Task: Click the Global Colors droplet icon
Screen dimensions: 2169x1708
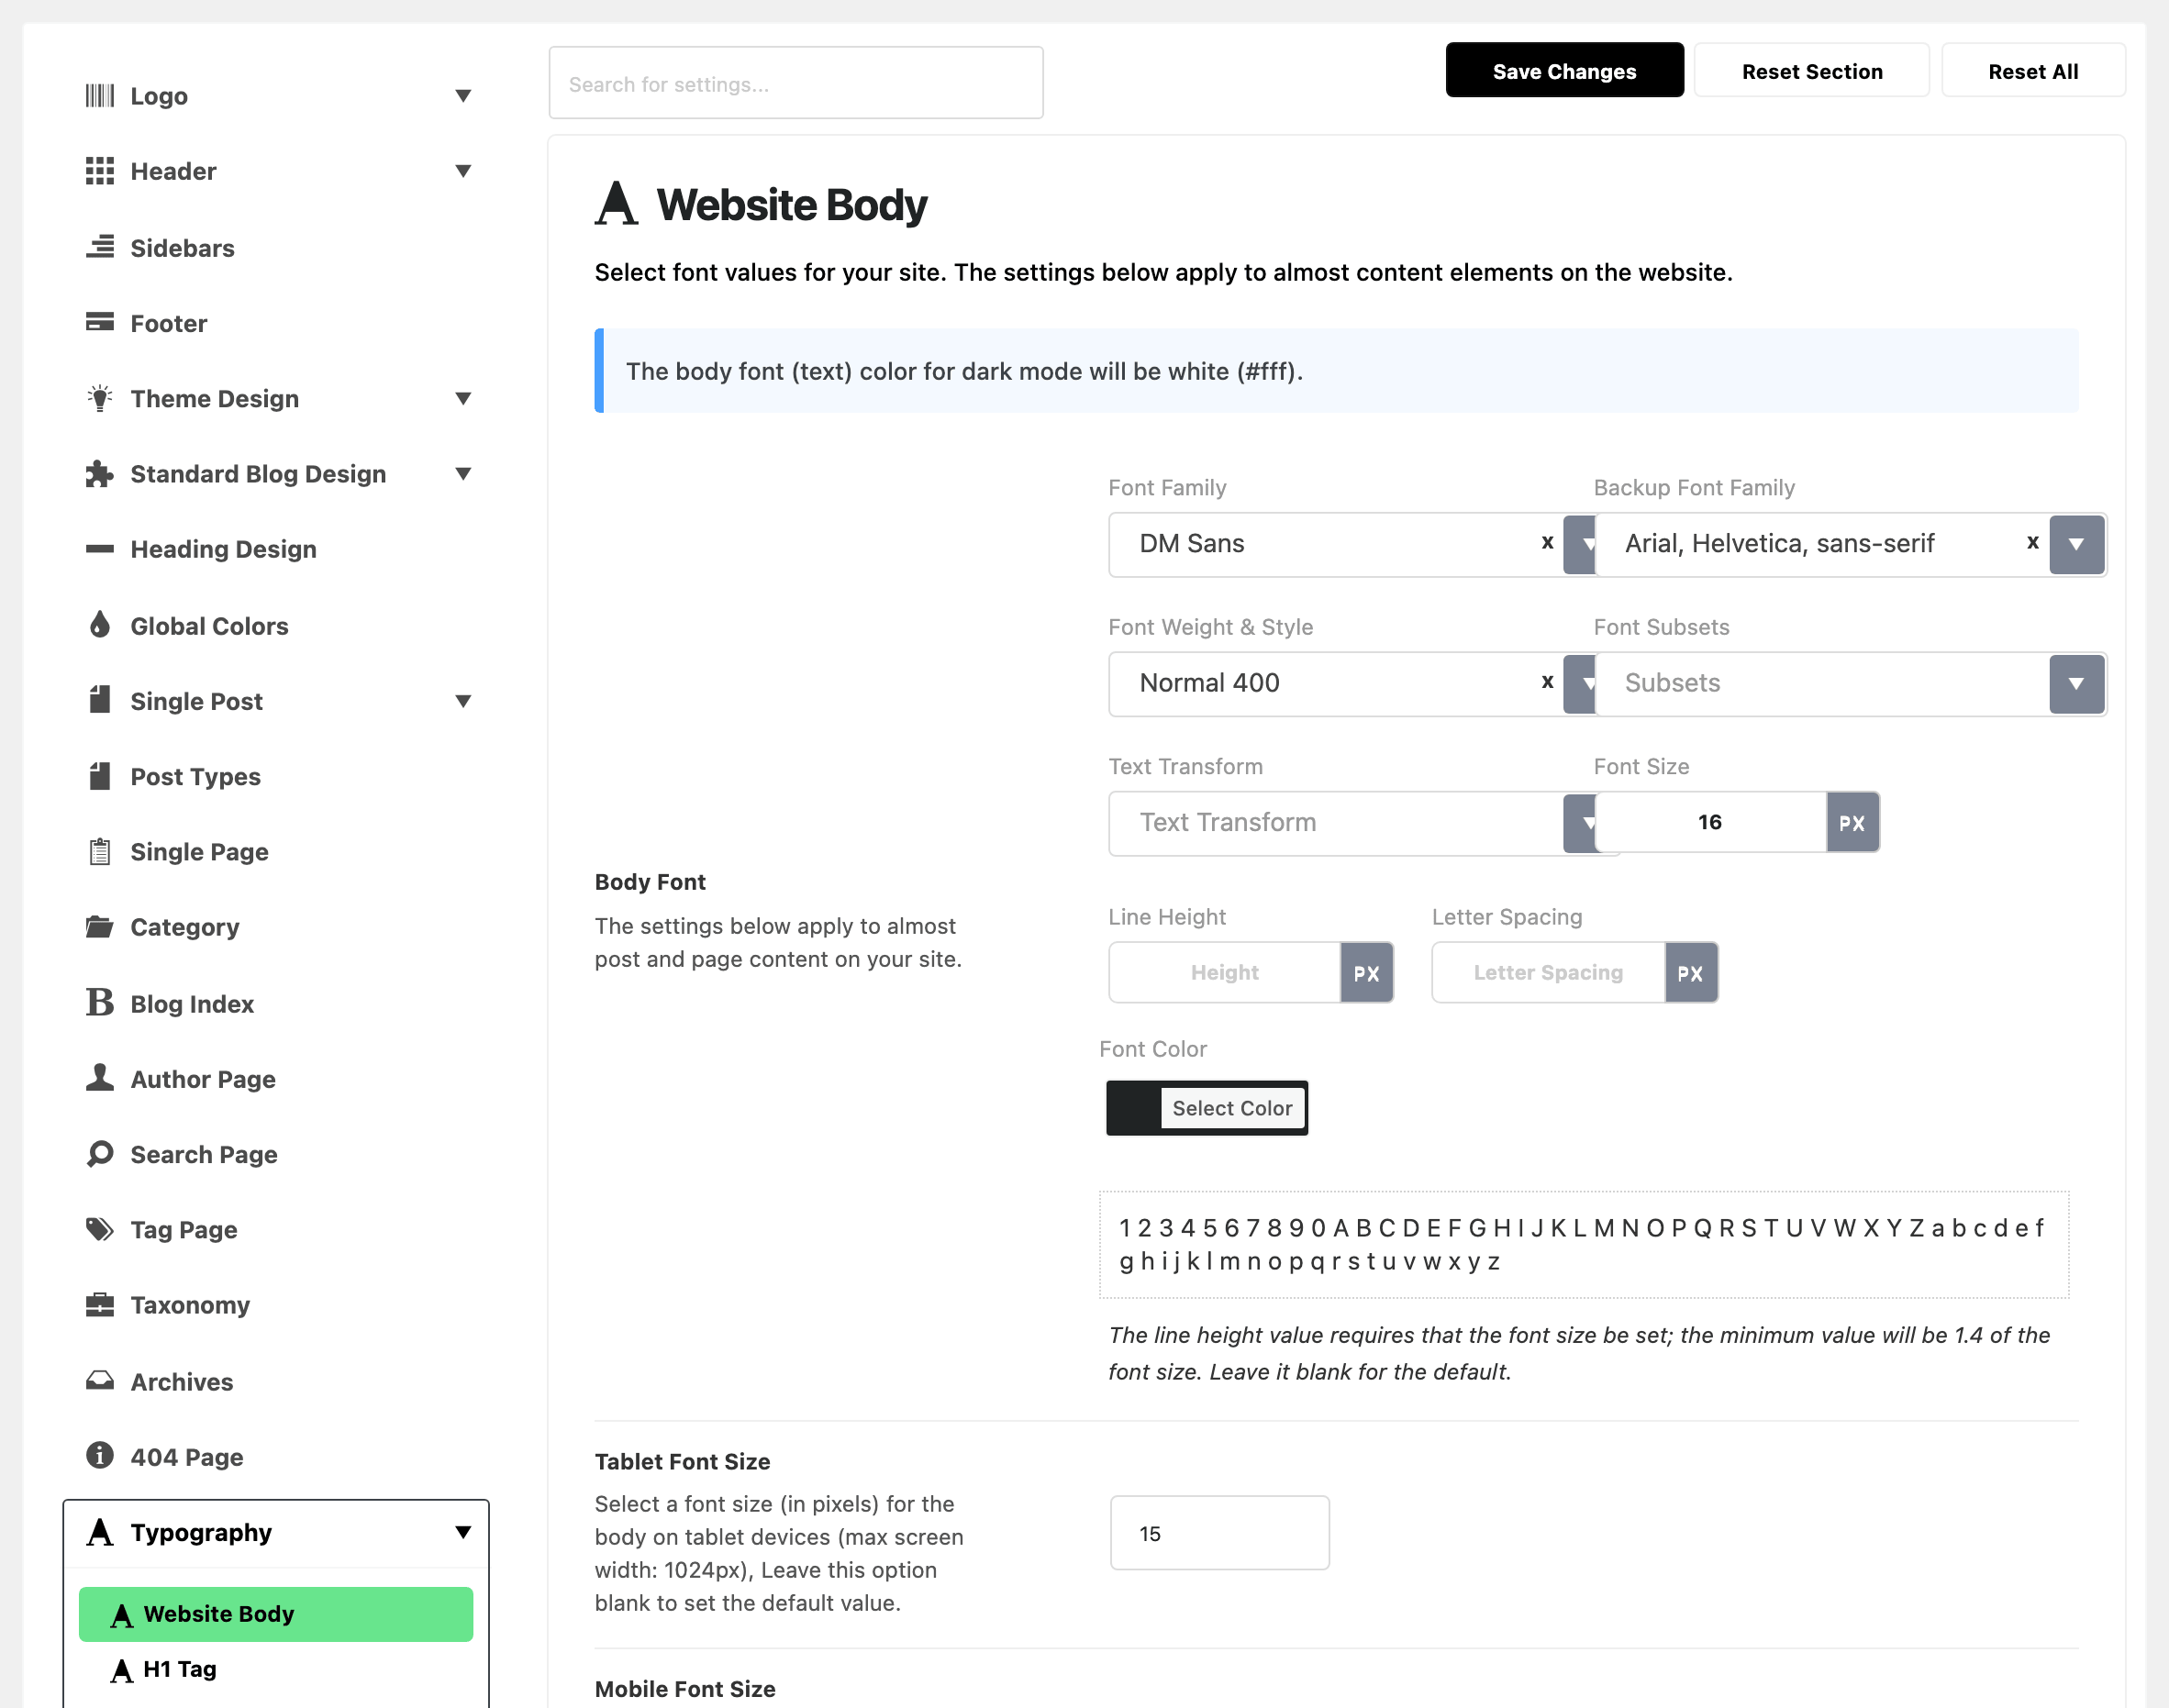Action: tap(100, 625)
